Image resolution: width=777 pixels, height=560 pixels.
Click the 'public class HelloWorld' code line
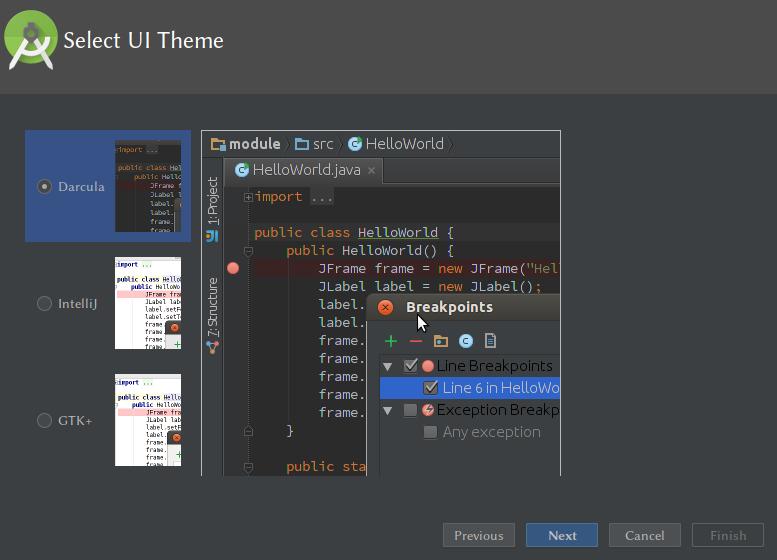(x=354, y=232)
